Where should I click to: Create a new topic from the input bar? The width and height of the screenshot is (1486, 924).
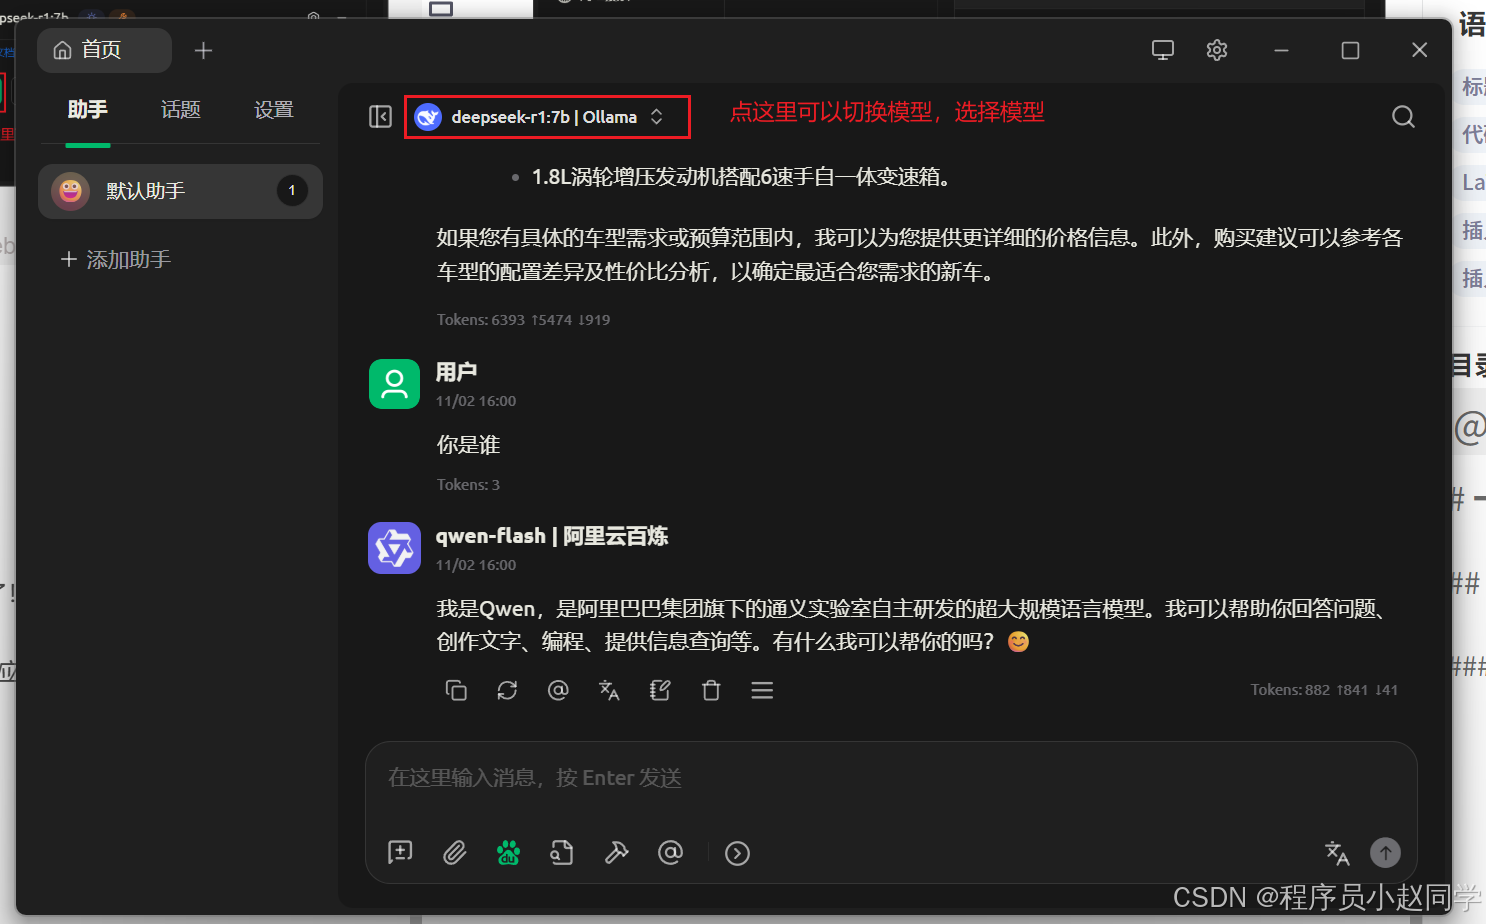point(400,852)
